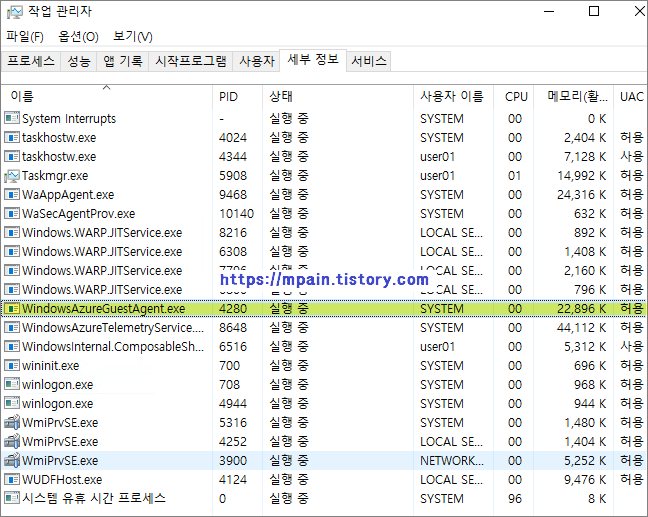Click memory value 44,112 K
This screenshot has width=648, height=517.
(581, 328)
